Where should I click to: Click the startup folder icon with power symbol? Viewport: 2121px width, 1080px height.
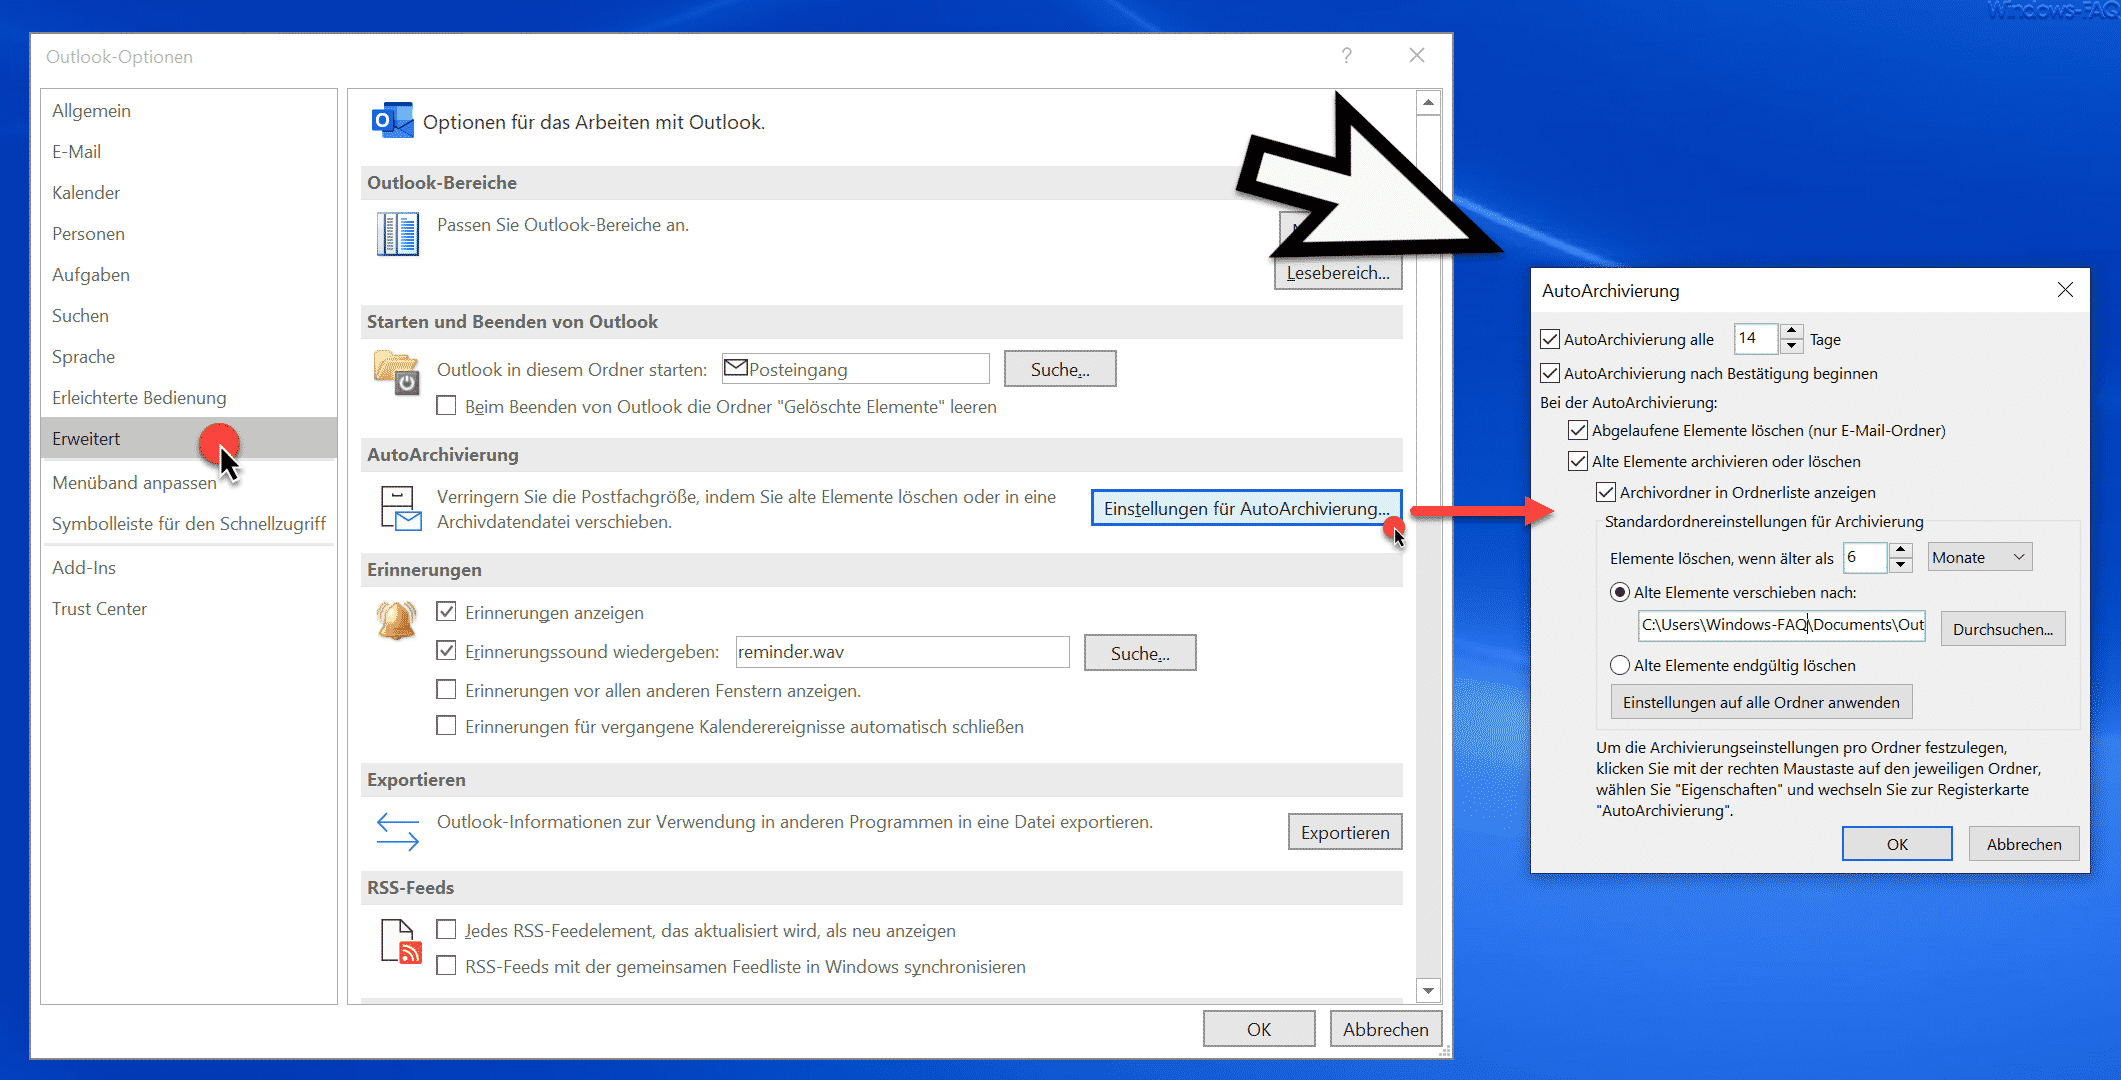click(x=396, y=372)
